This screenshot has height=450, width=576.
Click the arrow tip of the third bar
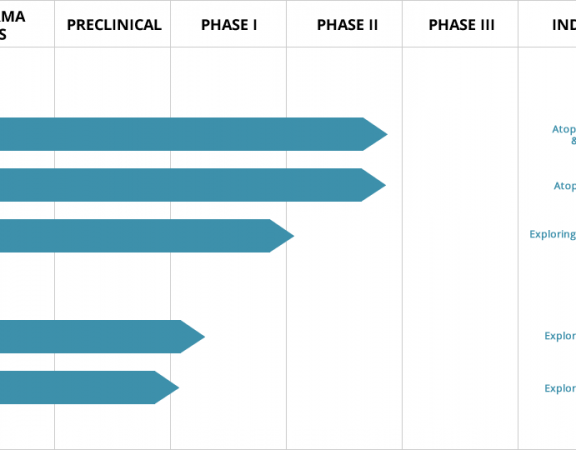282,236
